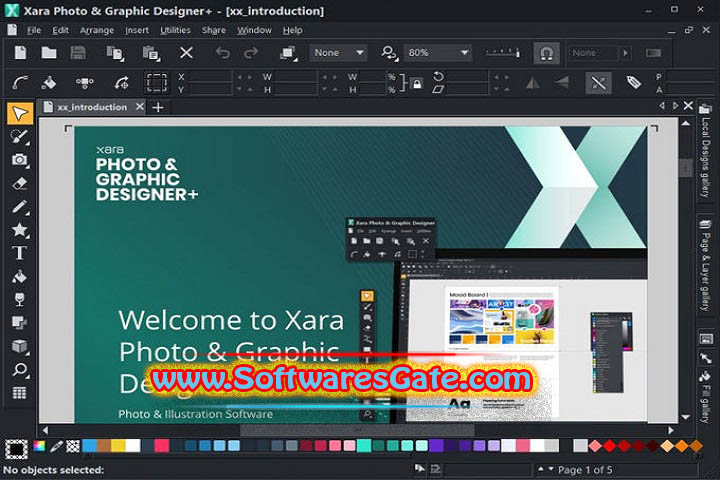Select the Transparency wine-glass tool
The width and height of the screenshot is (720, 480).
coord(20,299)
